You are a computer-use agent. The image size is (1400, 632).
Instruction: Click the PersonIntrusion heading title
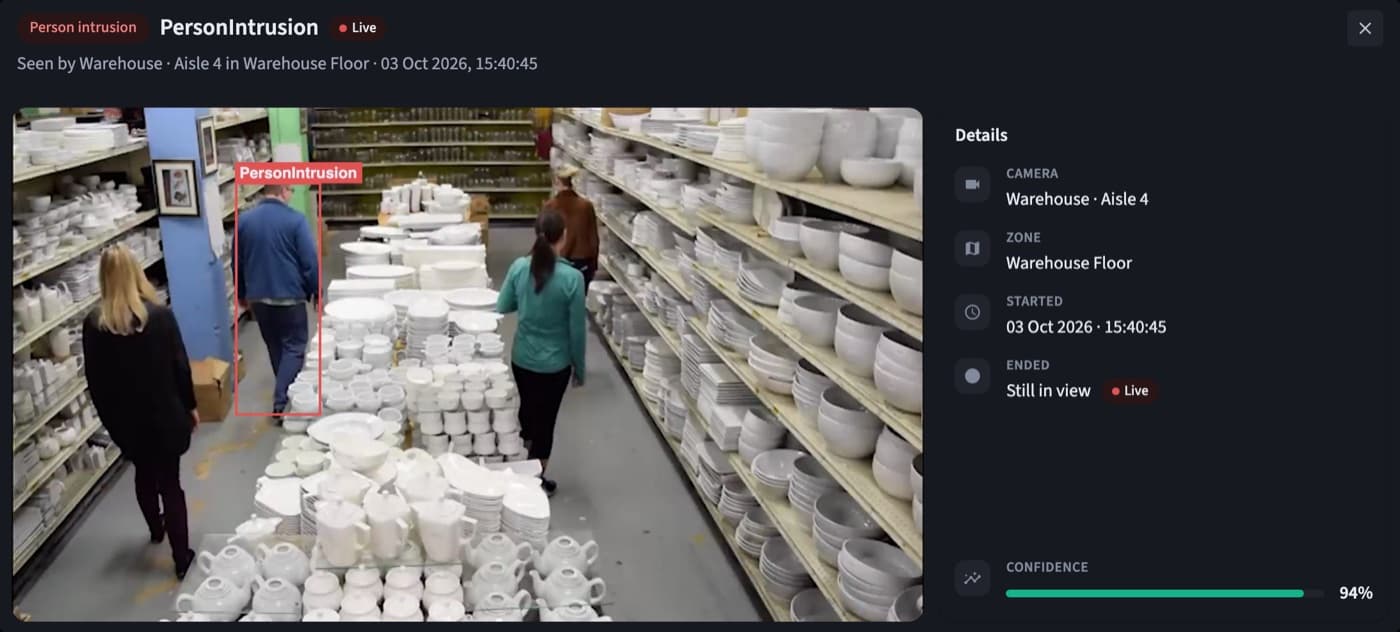[239, 28]
